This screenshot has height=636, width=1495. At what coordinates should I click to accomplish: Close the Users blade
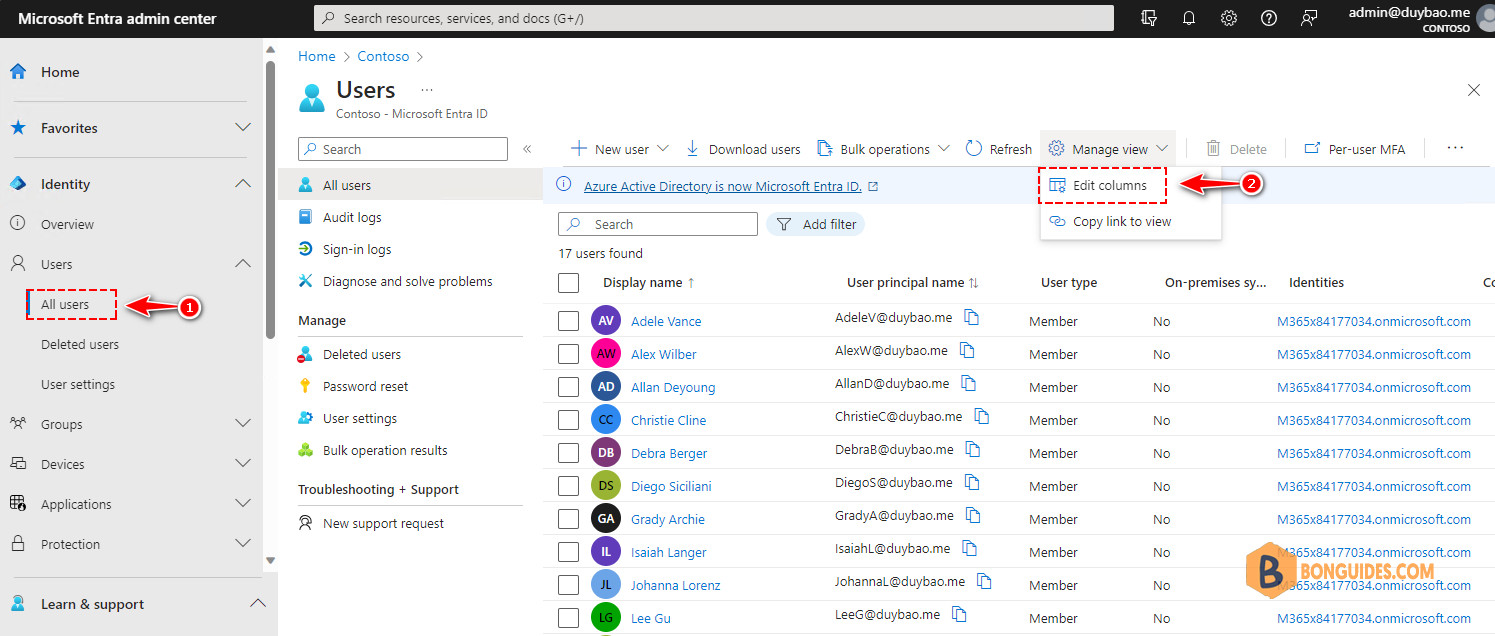click(x=1473, y=90)
